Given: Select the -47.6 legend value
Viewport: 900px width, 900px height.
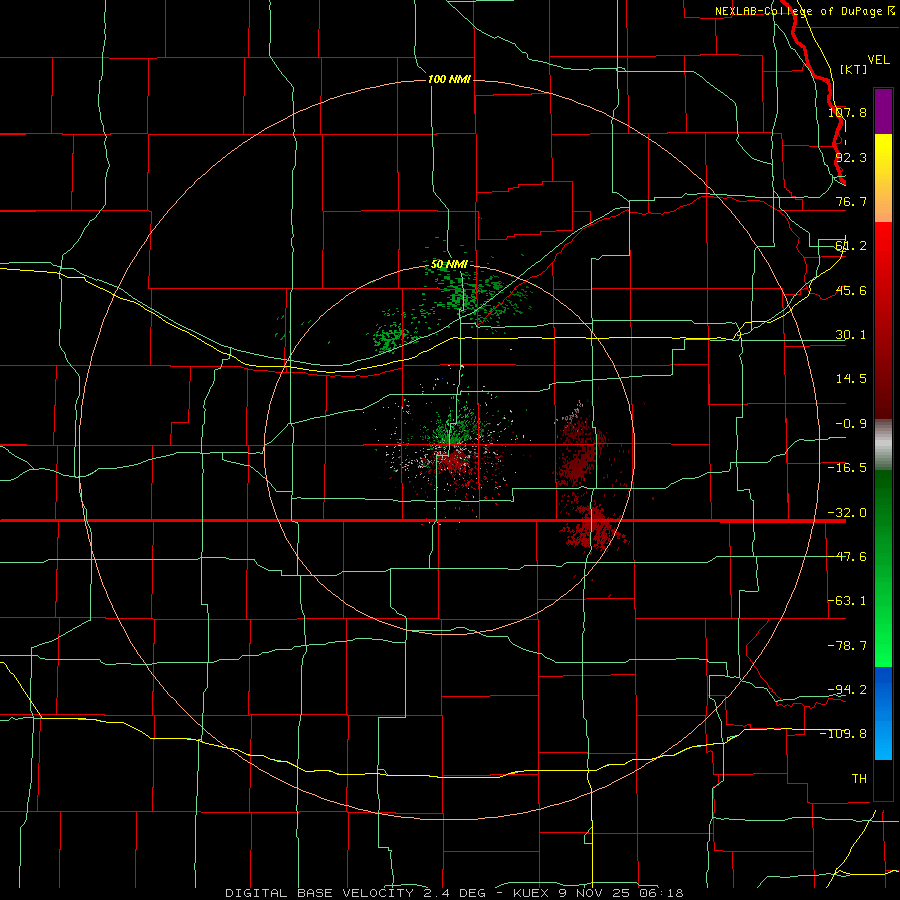Looking at the screenshot, I should point(847,557).
